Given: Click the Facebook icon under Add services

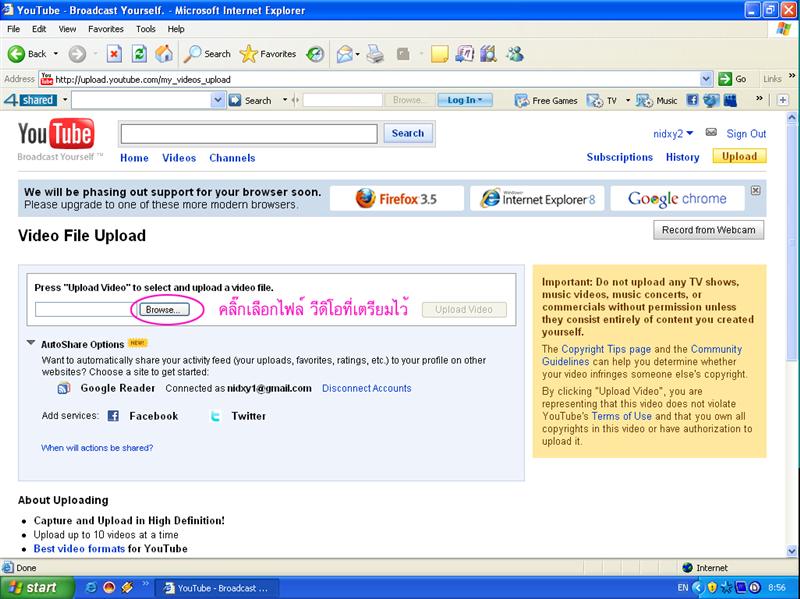Looking at the screenshot, I should click(113, 416).
